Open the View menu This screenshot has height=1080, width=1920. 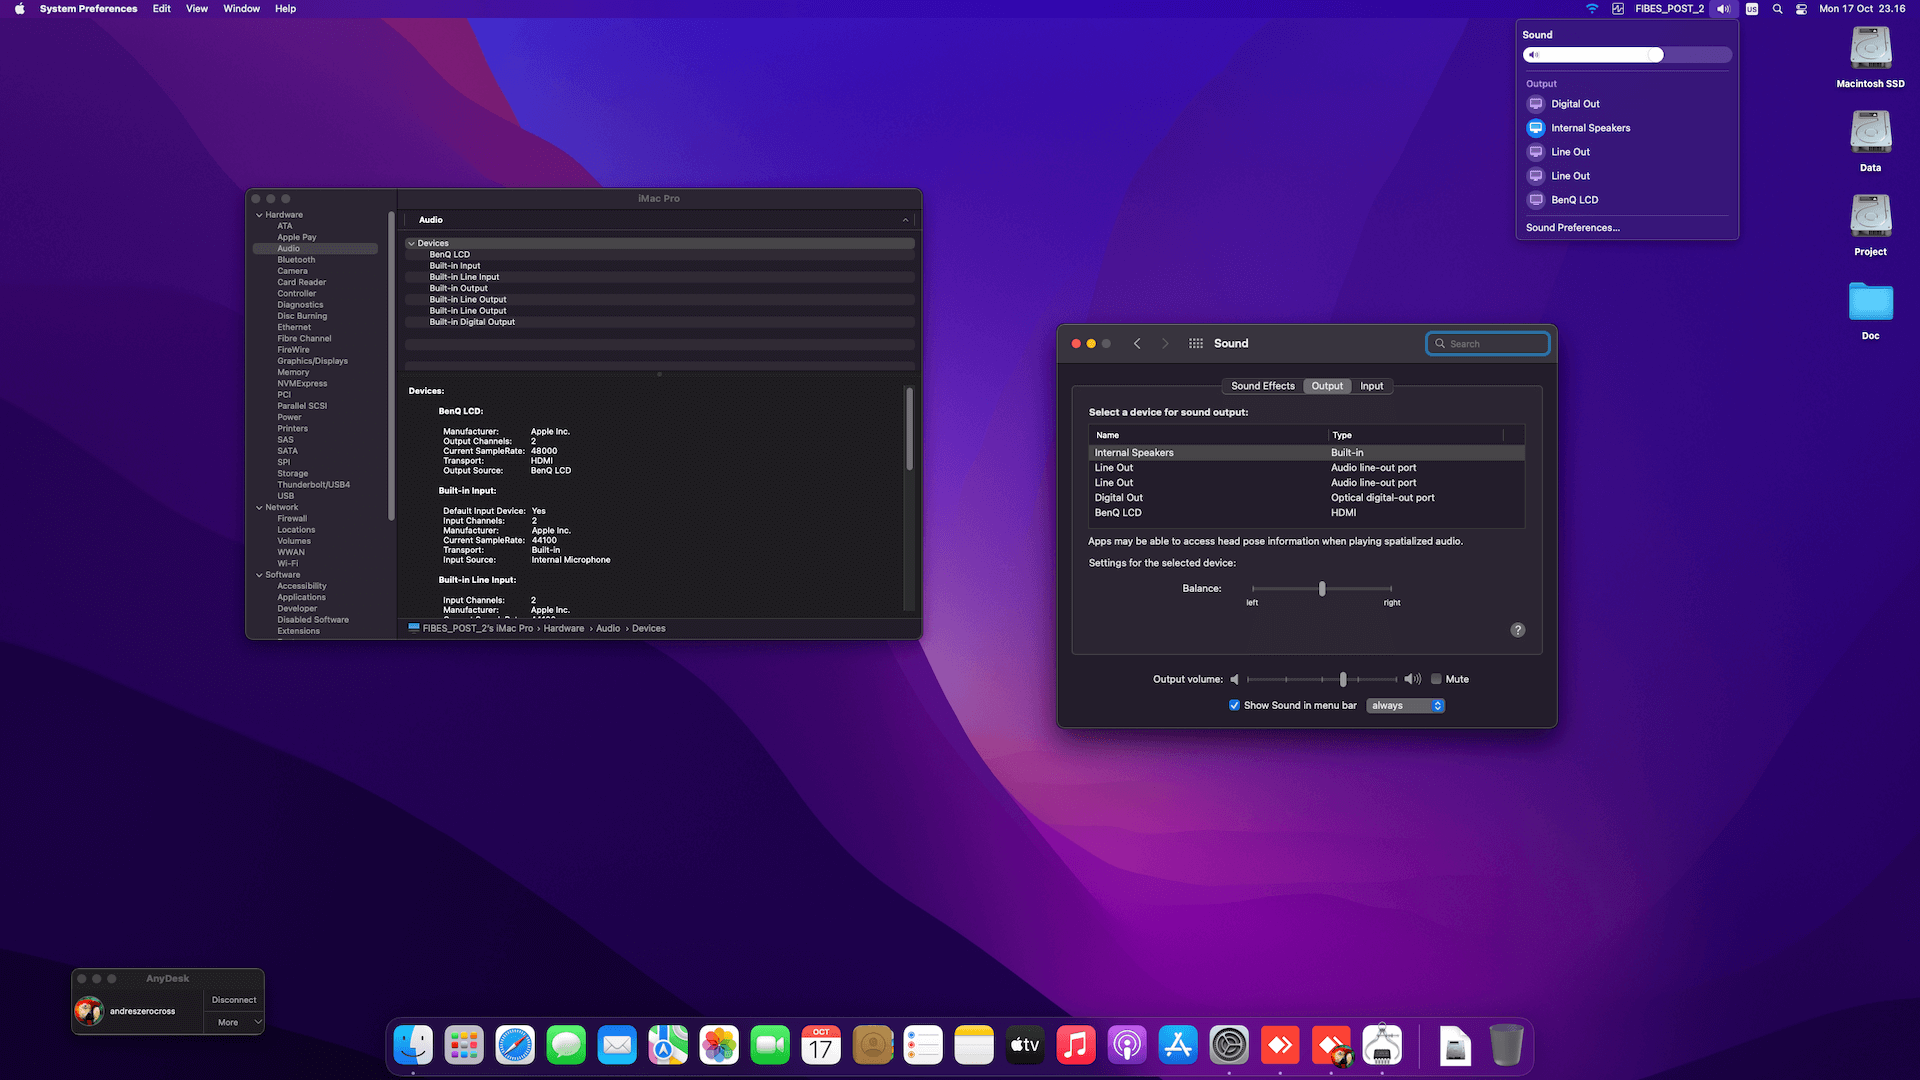(197, 8)
